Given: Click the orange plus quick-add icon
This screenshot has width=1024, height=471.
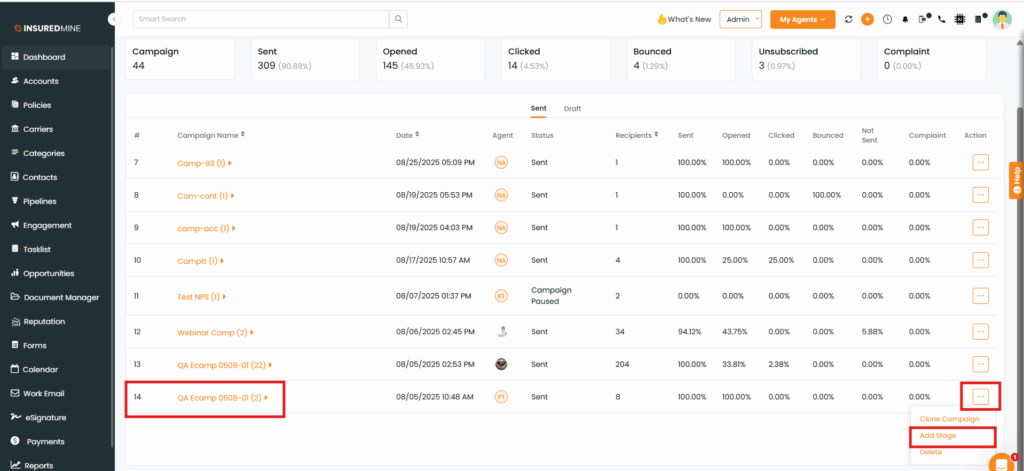Looking at the screenshot, I should [x=867, y=19].
